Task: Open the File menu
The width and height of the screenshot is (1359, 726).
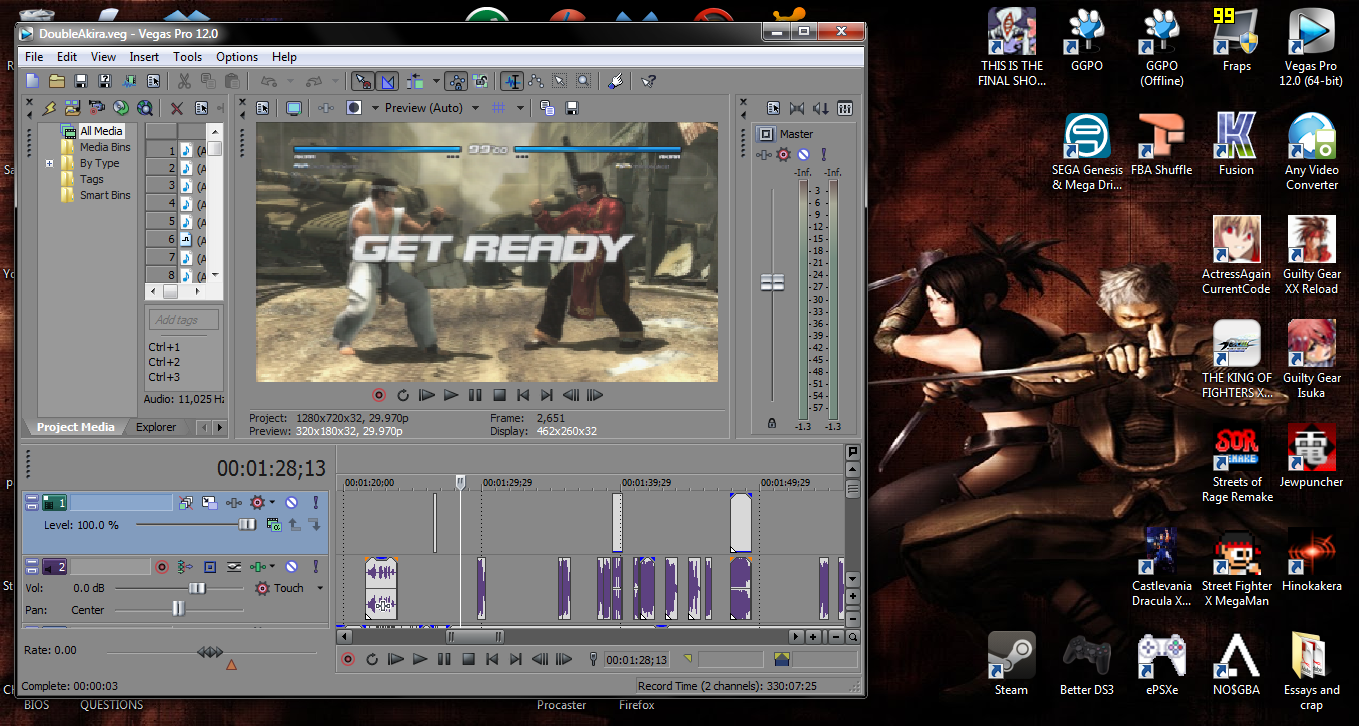Action: [x=34, y=57]
